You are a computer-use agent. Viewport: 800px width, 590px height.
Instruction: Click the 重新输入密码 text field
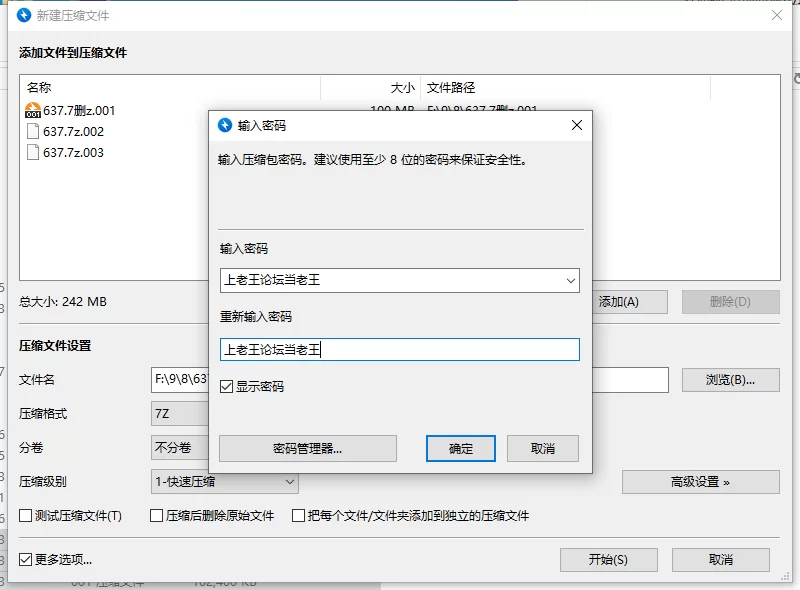pyautogui.click(x=399, y=349)
